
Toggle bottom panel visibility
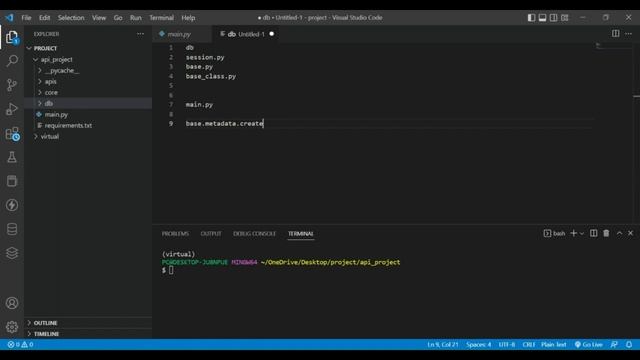coord(542,18)
